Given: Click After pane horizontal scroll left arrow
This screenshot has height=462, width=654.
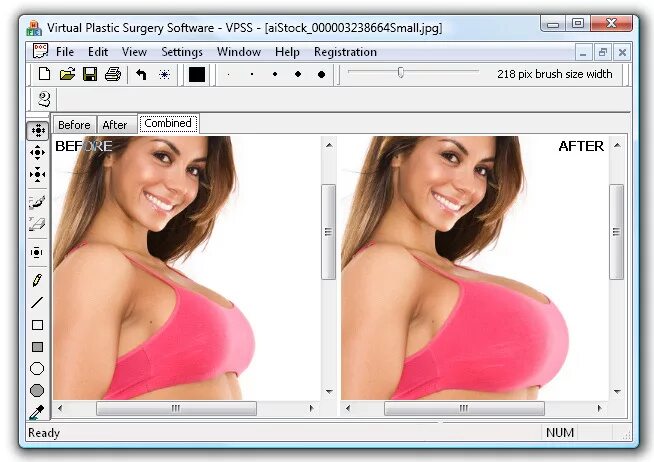Looking at the screenshot, I should (348, 408).
